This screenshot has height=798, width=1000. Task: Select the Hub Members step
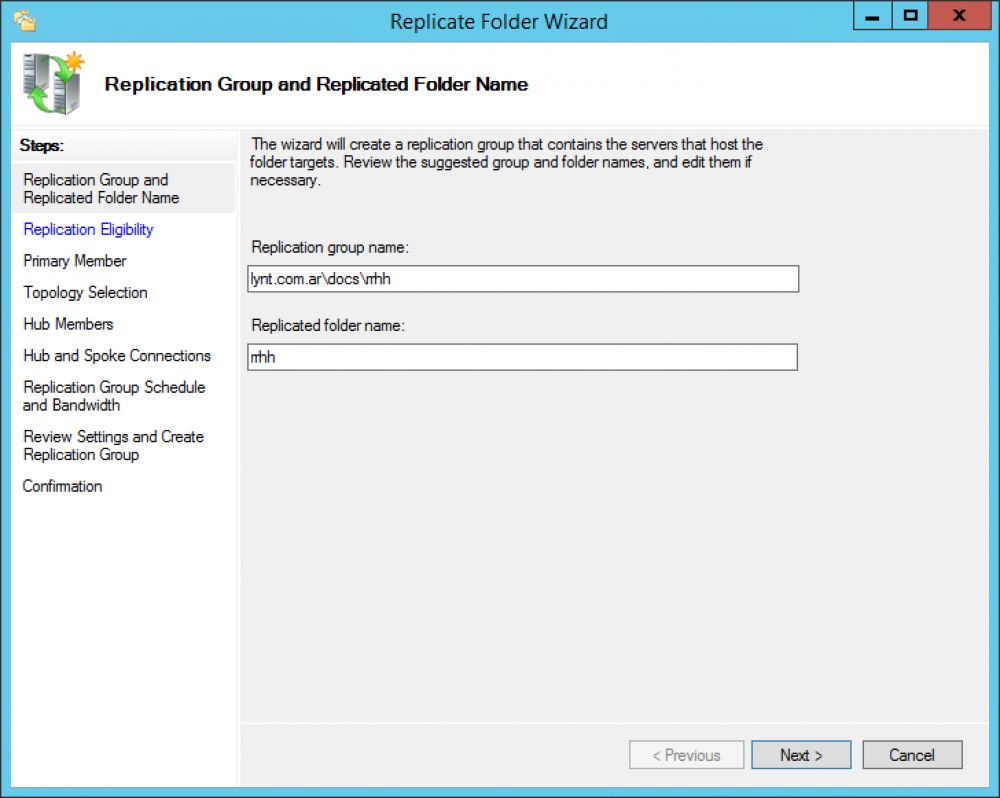[68, 324]
